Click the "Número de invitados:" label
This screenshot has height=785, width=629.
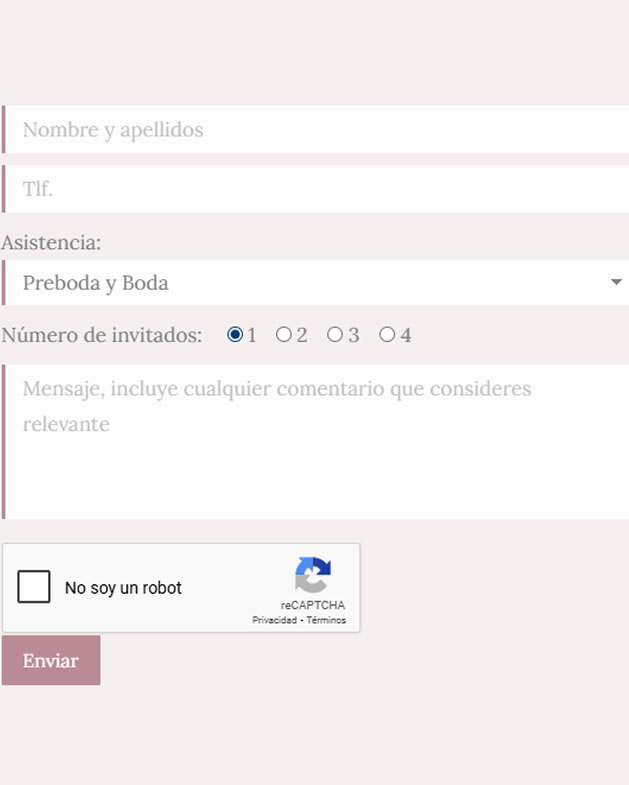[x=101, y=335]
